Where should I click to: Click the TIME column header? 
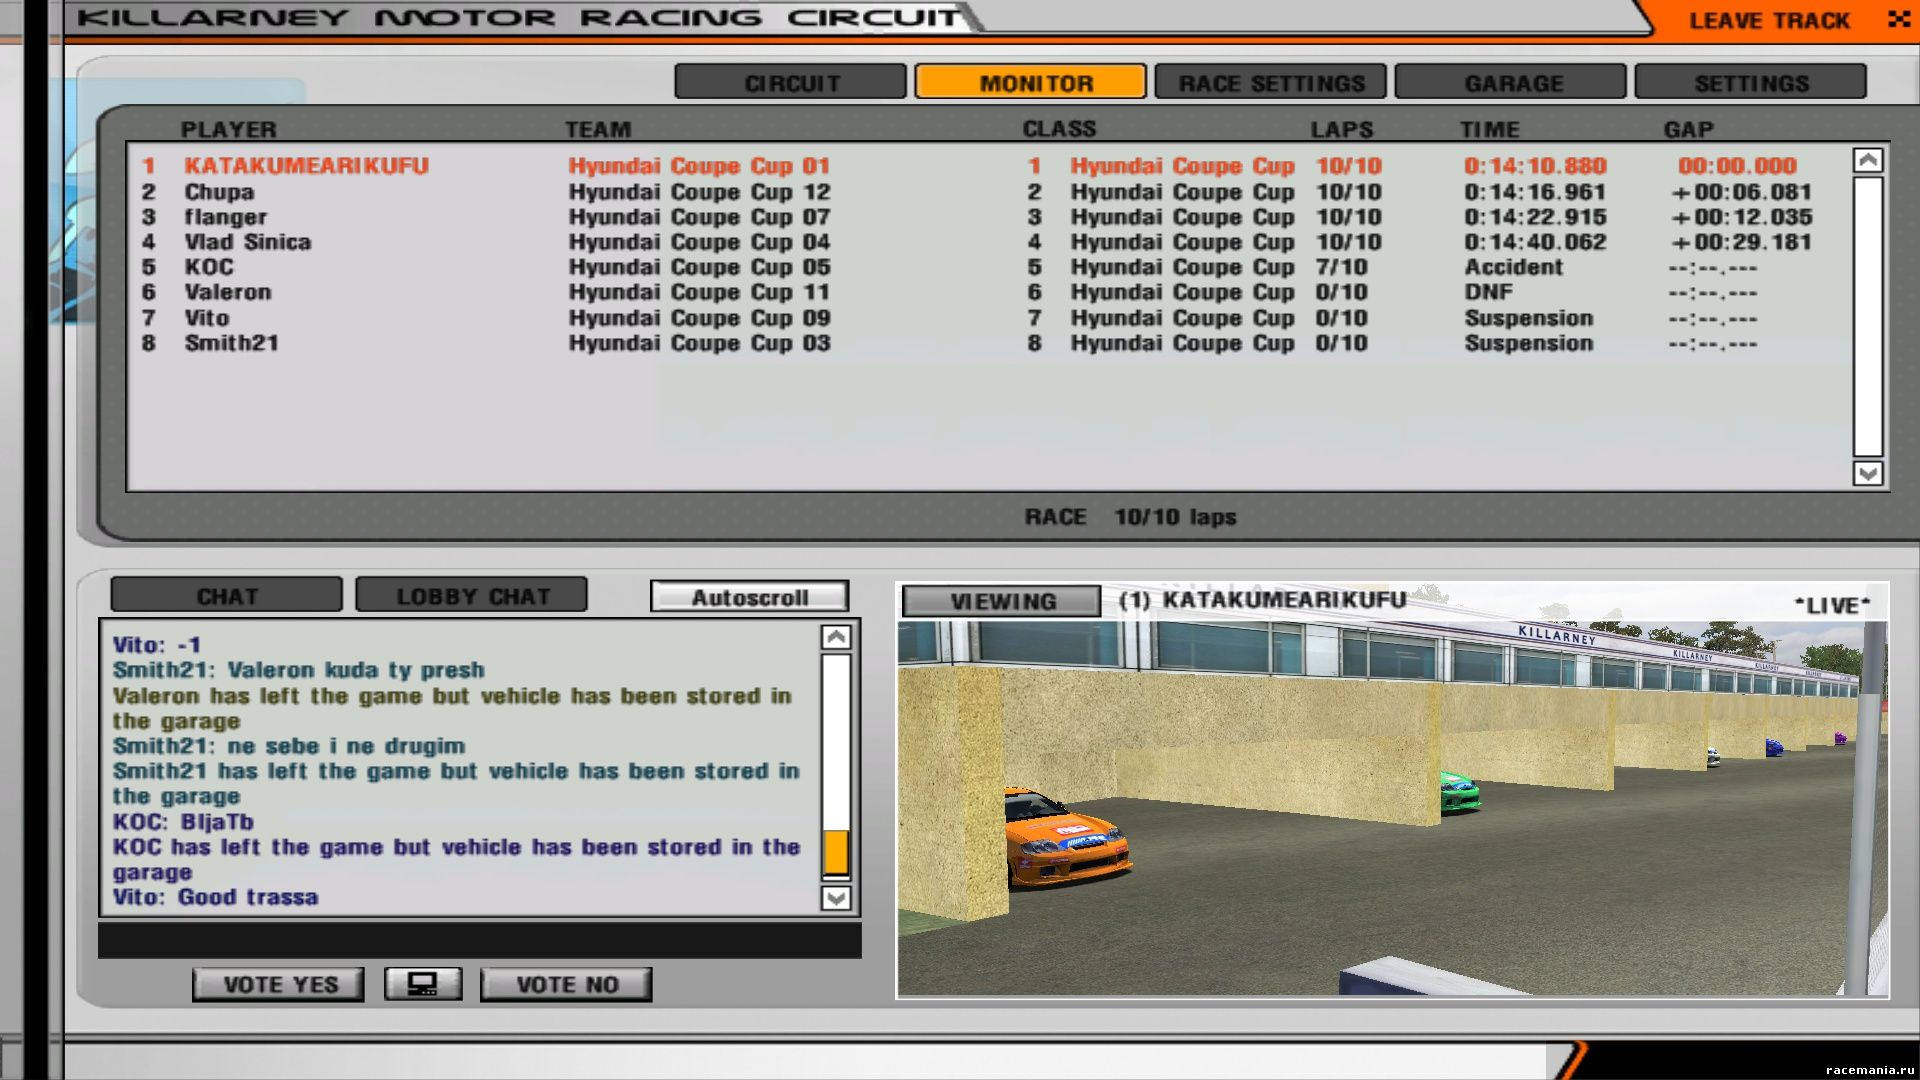click(x=1489, y=129)
